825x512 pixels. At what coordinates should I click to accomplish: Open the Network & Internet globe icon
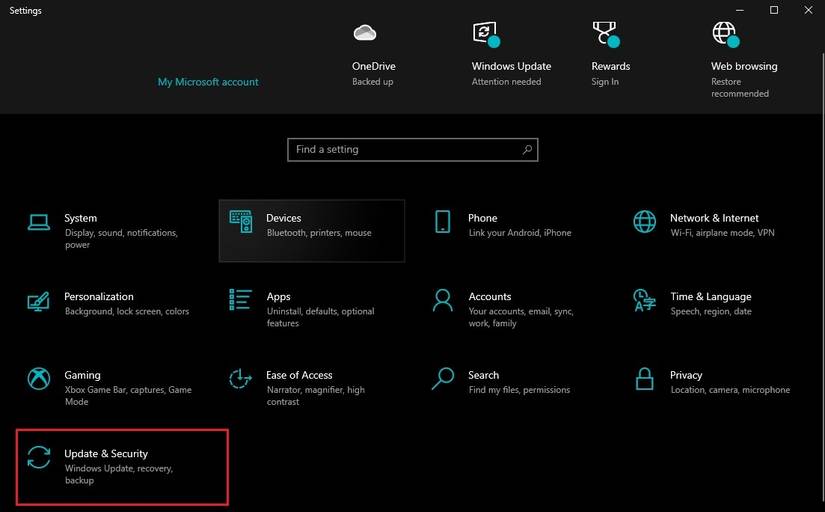(x=645, y=222)
